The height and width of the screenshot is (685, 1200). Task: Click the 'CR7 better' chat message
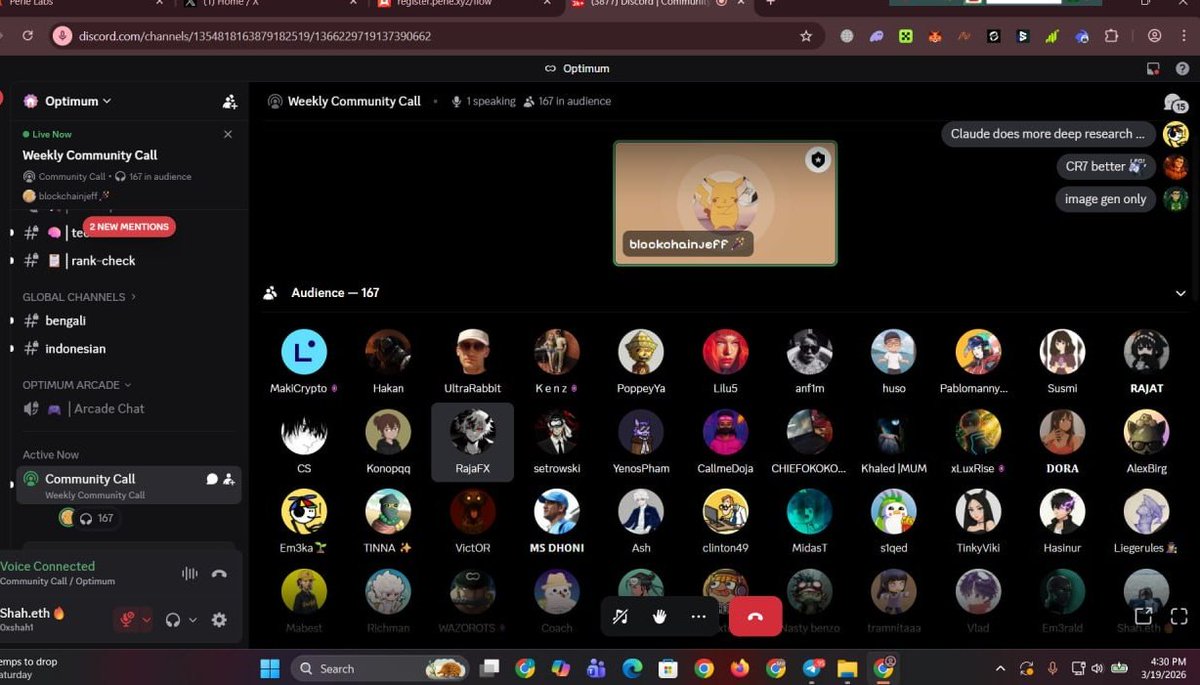tap(1105, 166)
